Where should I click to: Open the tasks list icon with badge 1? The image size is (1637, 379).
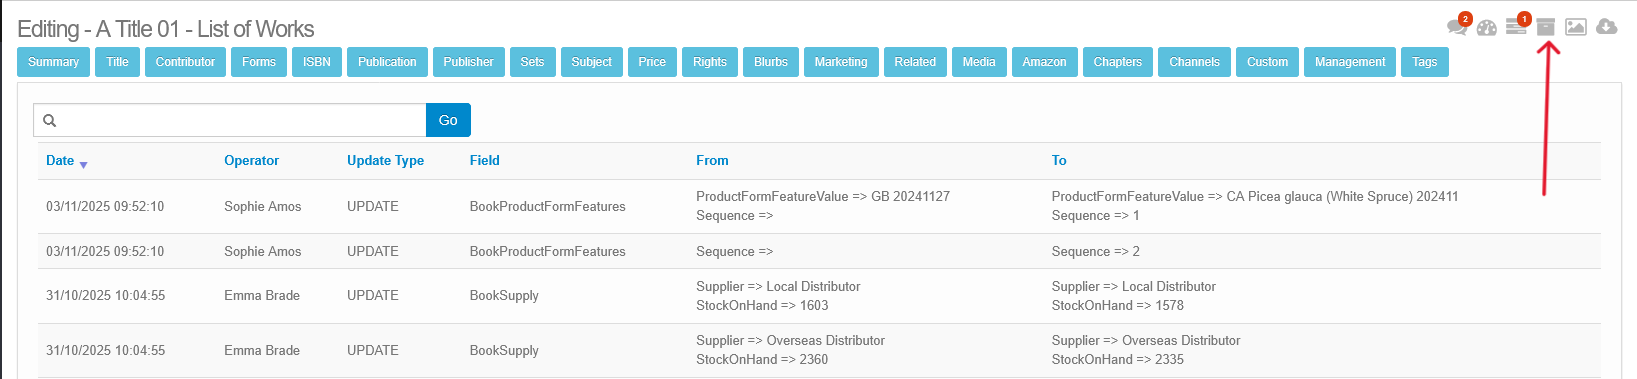(x=1516, y=27)
